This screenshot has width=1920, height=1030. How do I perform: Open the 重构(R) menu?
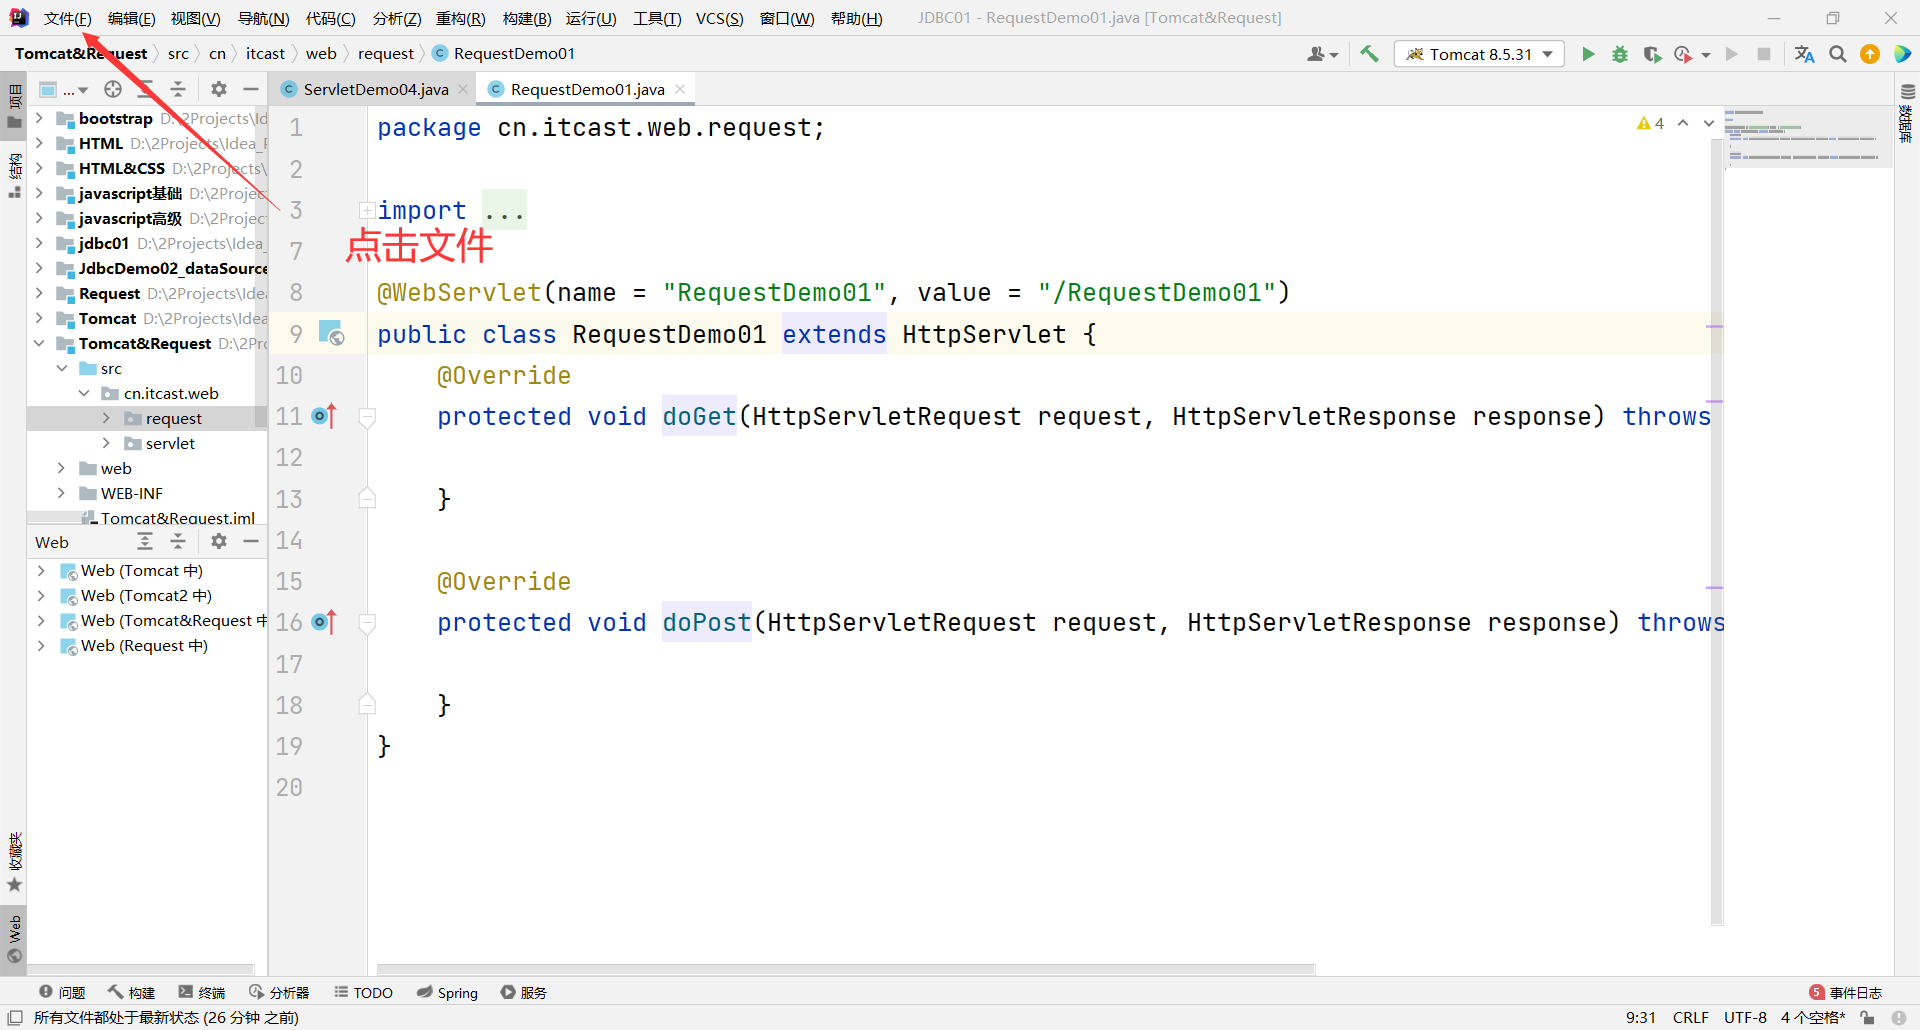pyautogui.click(x=461, y=19)
